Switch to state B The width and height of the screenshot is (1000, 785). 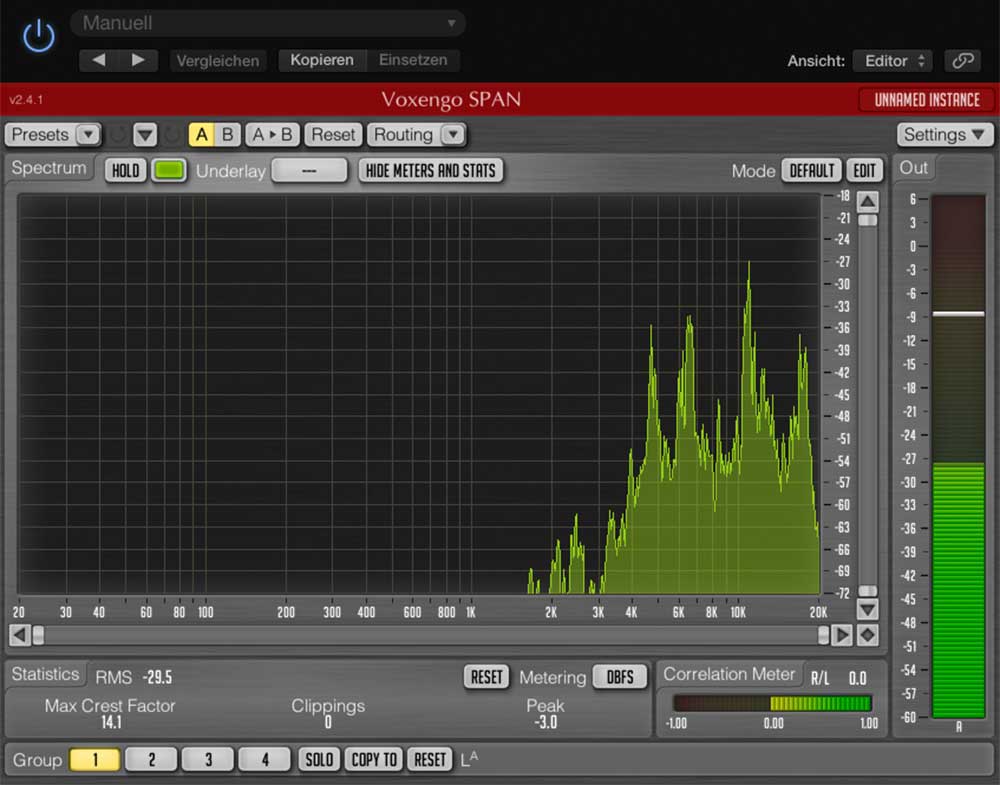pyautogui.click(x=227, y=135)
